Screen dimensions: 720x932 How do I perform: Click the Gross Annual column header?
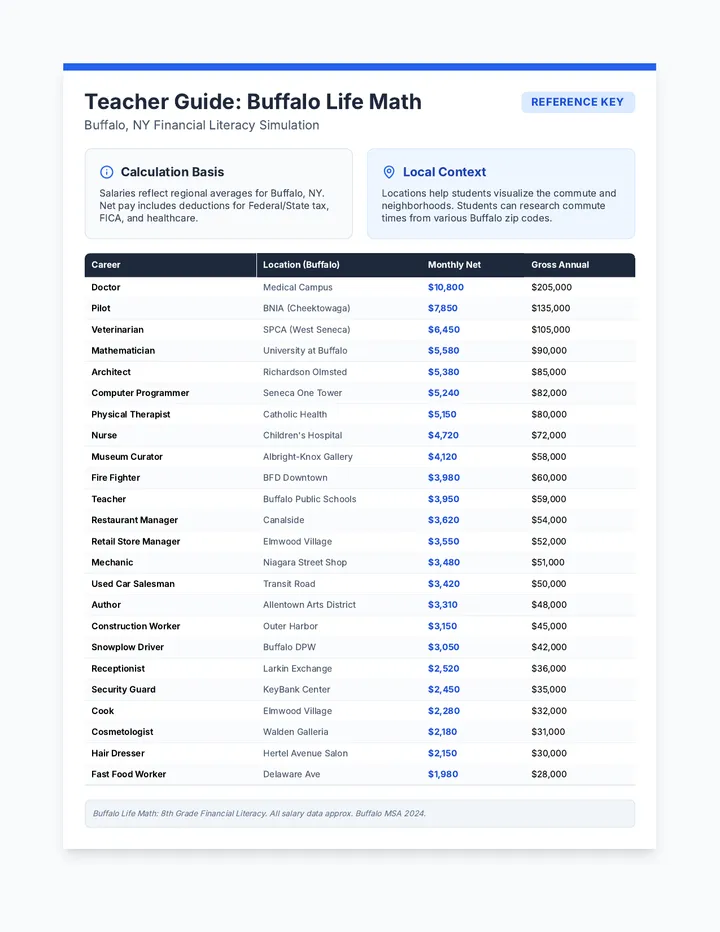click(560, 265)
